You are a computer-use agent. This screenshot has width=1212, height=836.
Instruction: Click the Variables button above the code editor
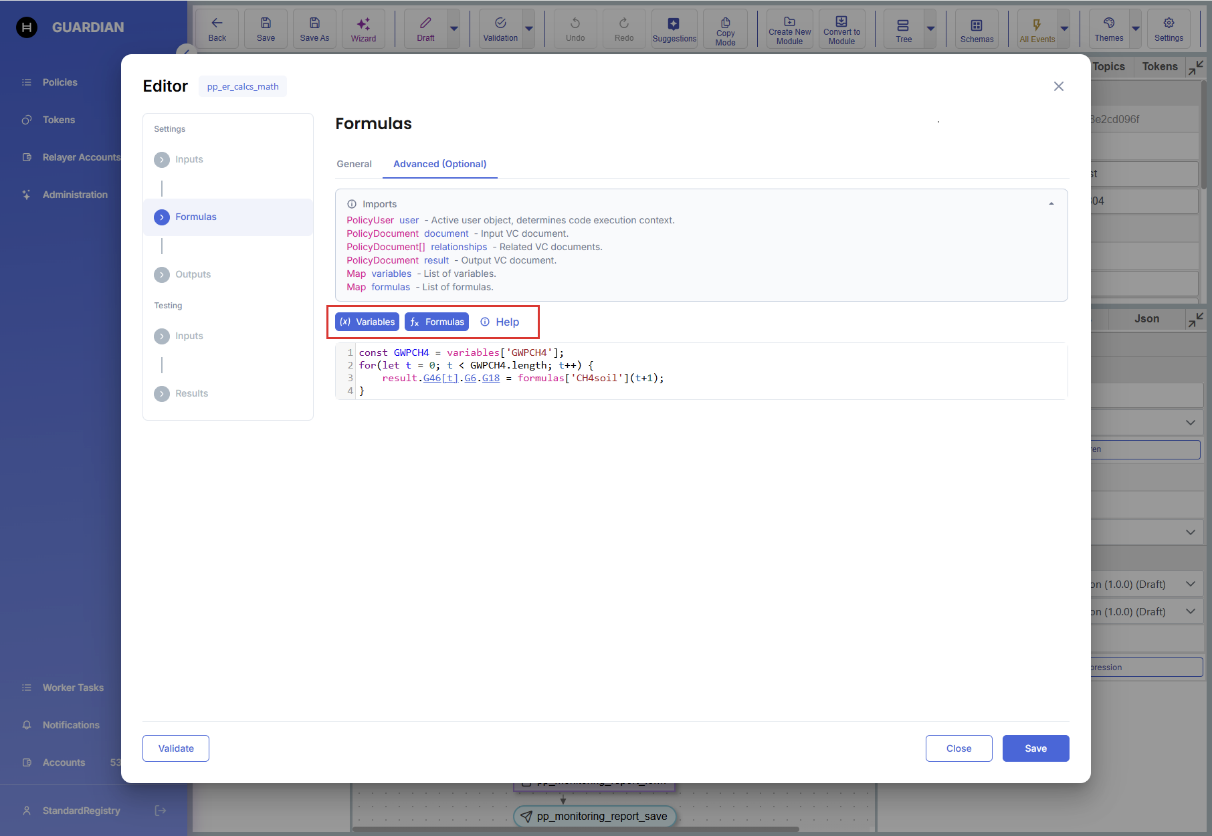[x=367, y=322]
